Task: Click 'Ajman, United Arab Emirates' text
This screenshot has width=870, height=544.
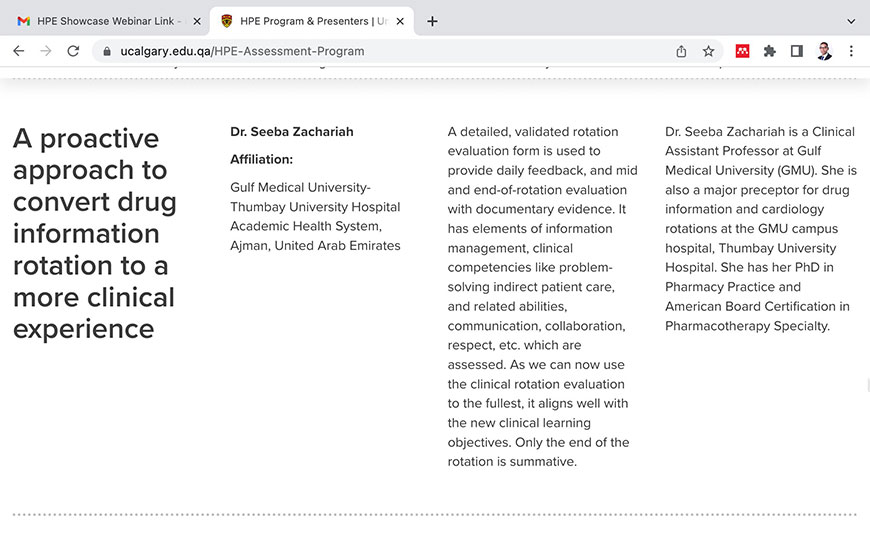Action: pyautogui.click(x=315, y=245)
